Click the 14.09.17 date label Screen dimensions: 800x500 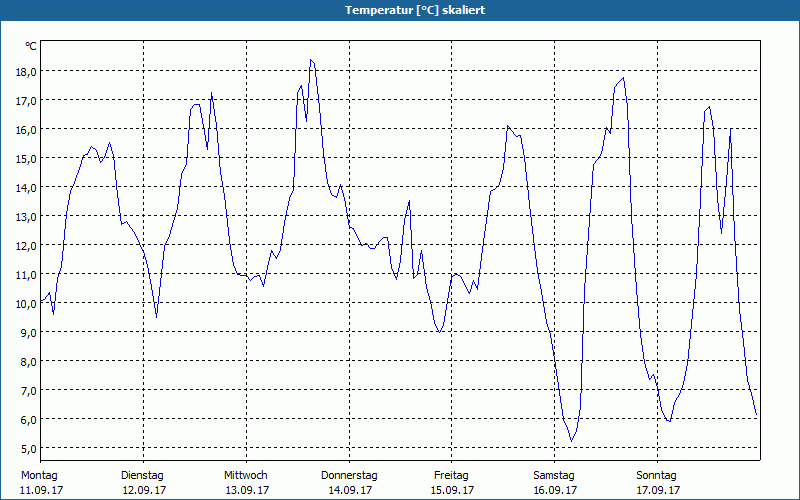point(351,490)
